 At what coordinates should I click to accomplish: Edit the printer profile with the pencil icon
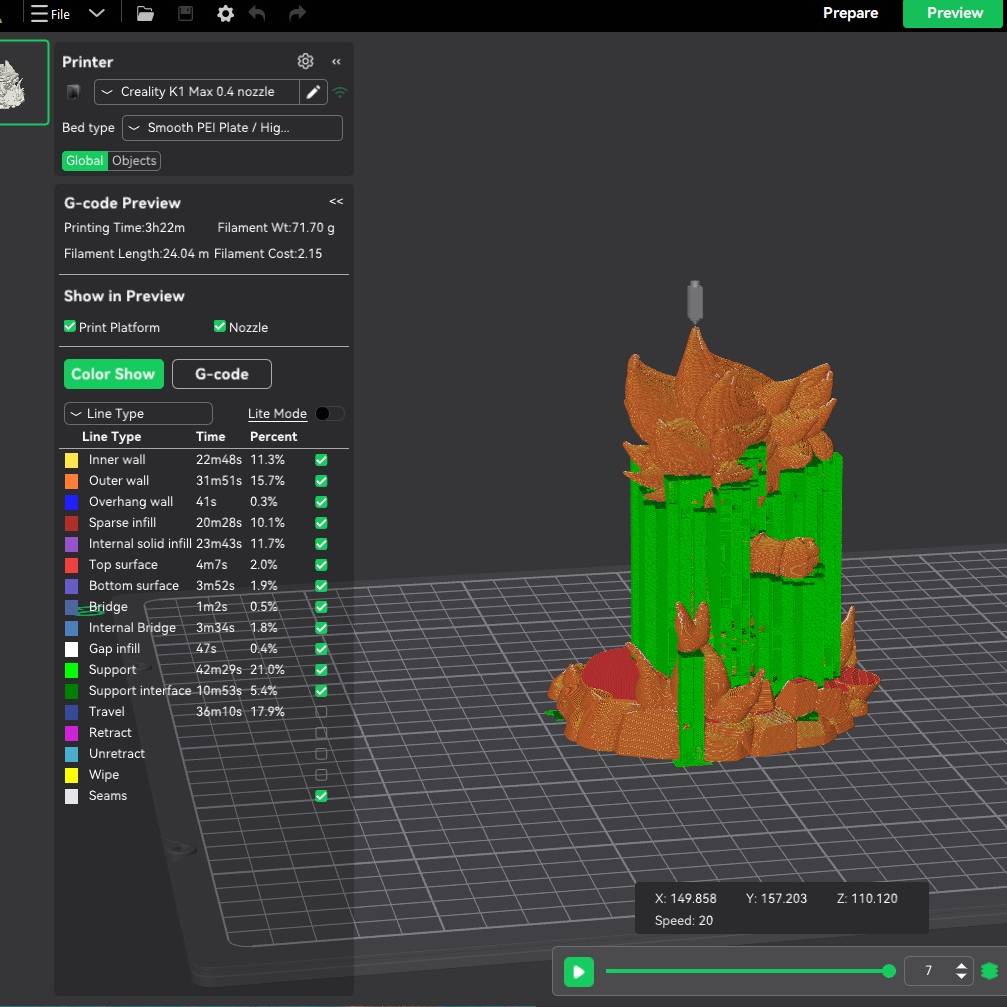[313, 91]
